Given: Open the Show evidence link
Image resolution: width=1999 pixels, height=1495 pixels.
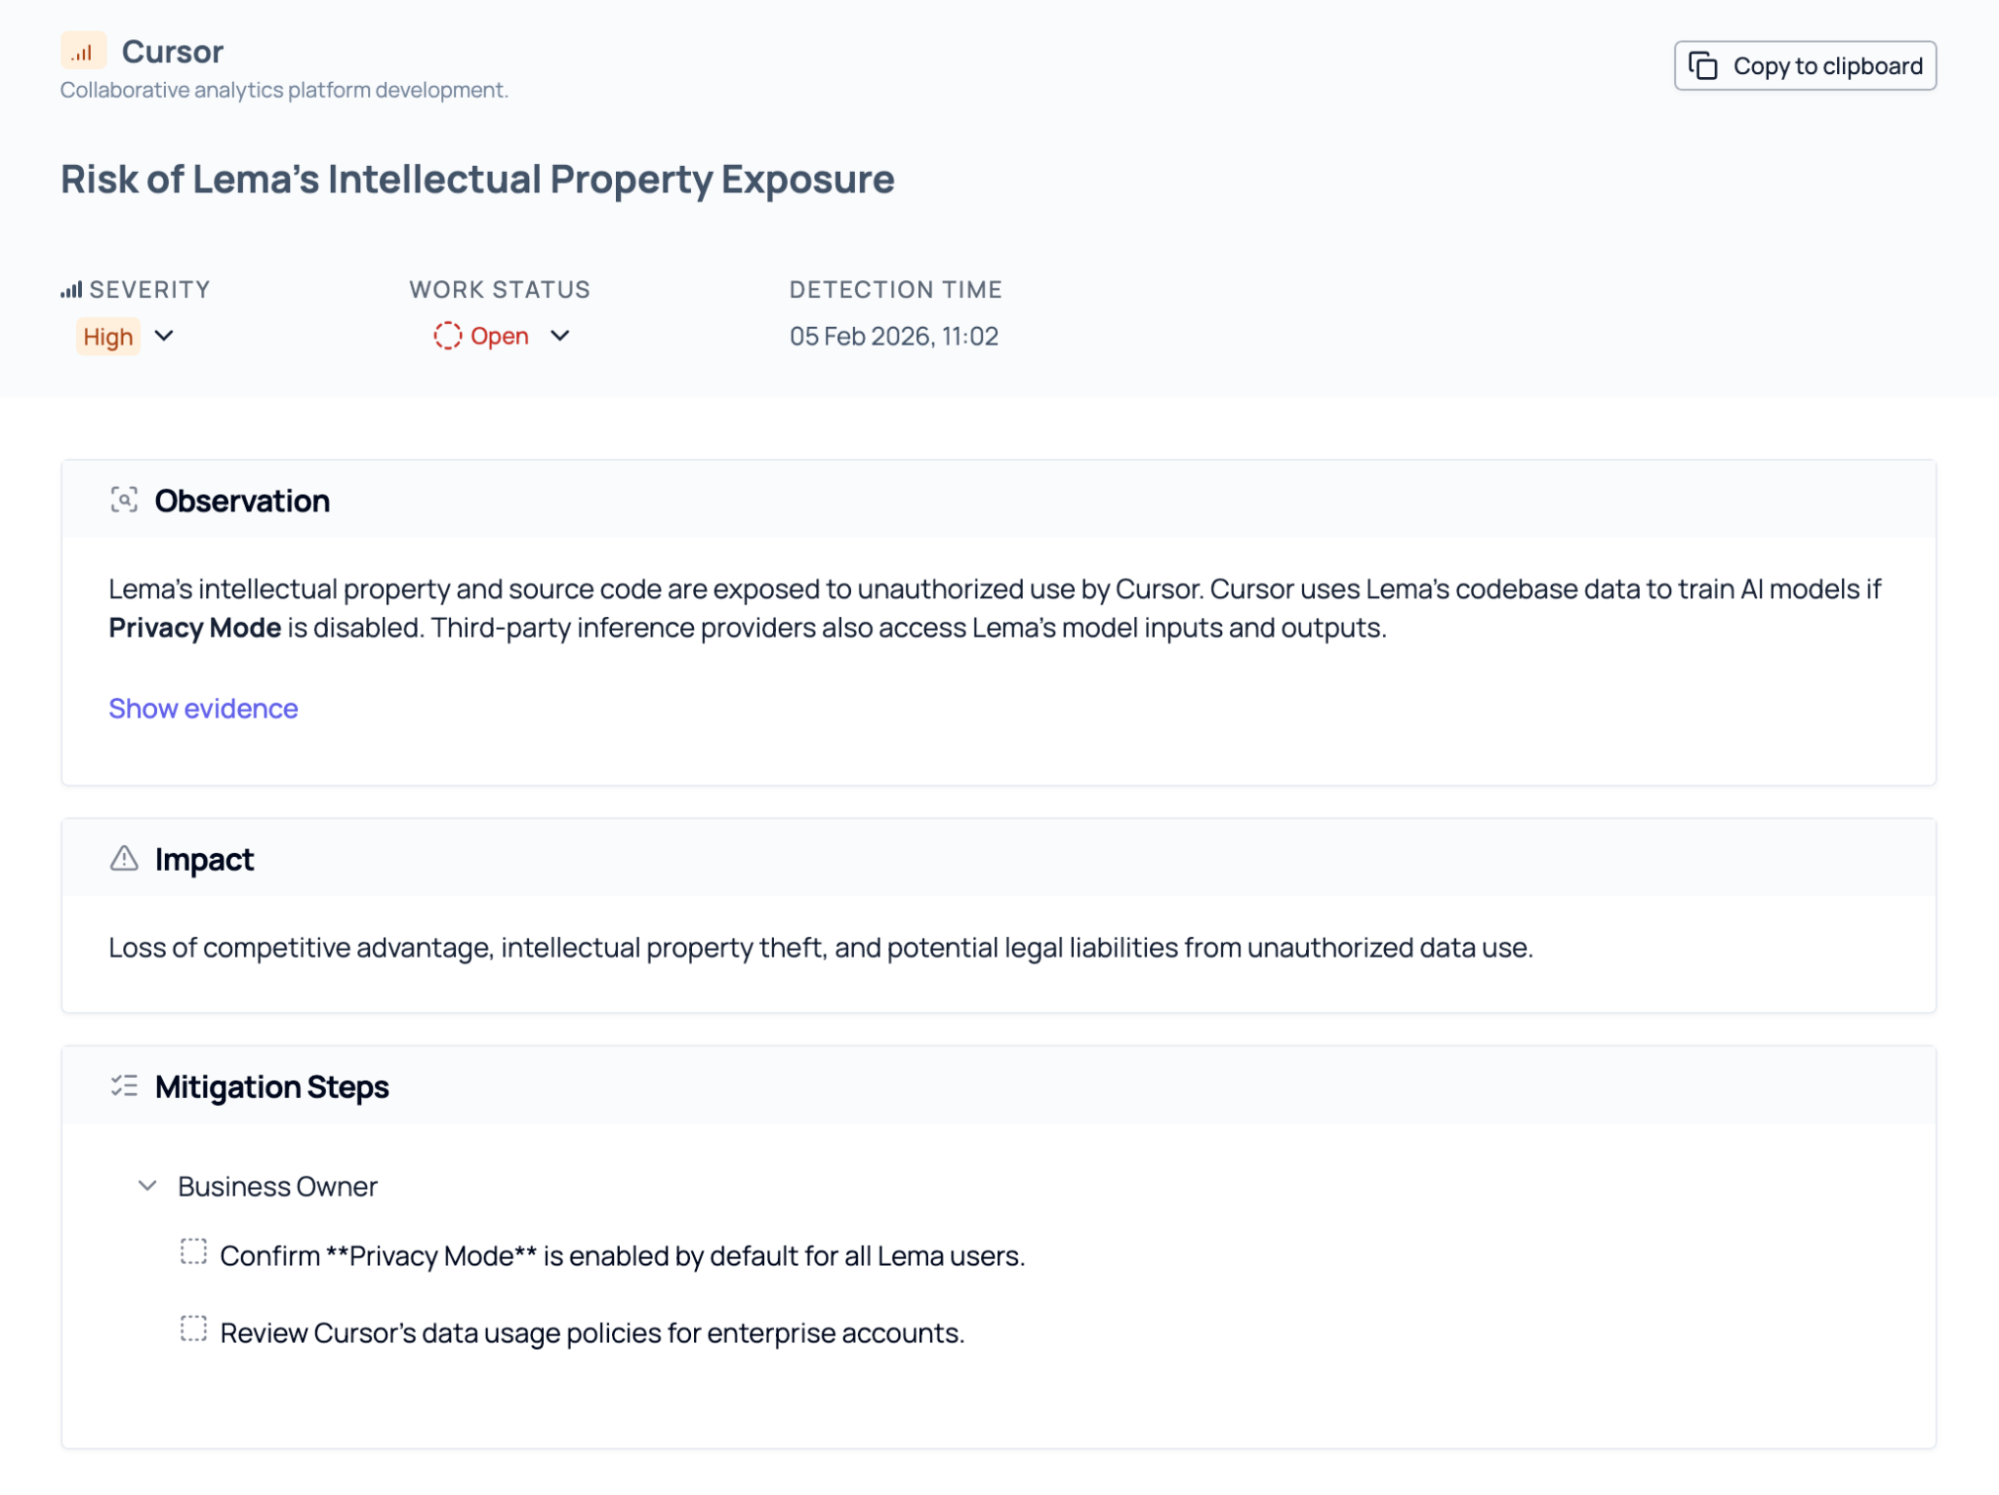Looking at the screenshot, I should click(203, 708).
